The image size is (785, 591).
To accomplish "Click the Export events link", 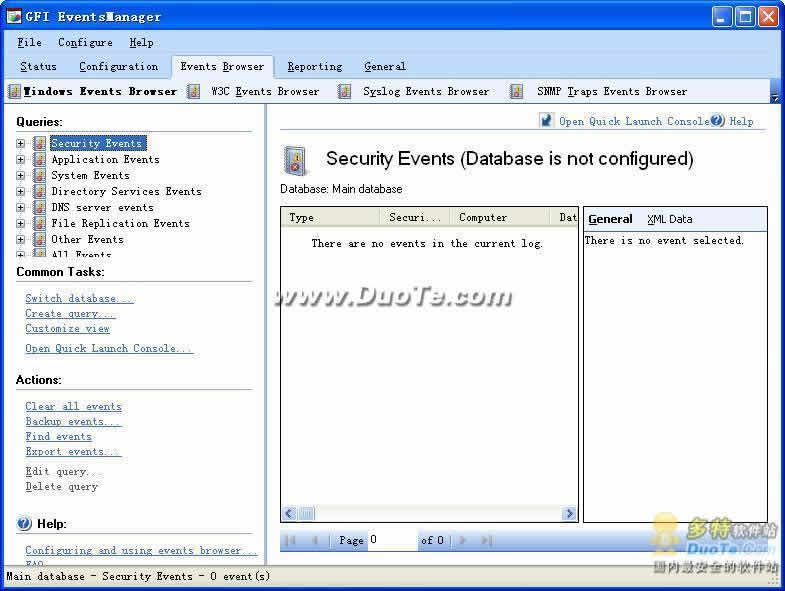I will pyautogui.click(x=73, y=451).
